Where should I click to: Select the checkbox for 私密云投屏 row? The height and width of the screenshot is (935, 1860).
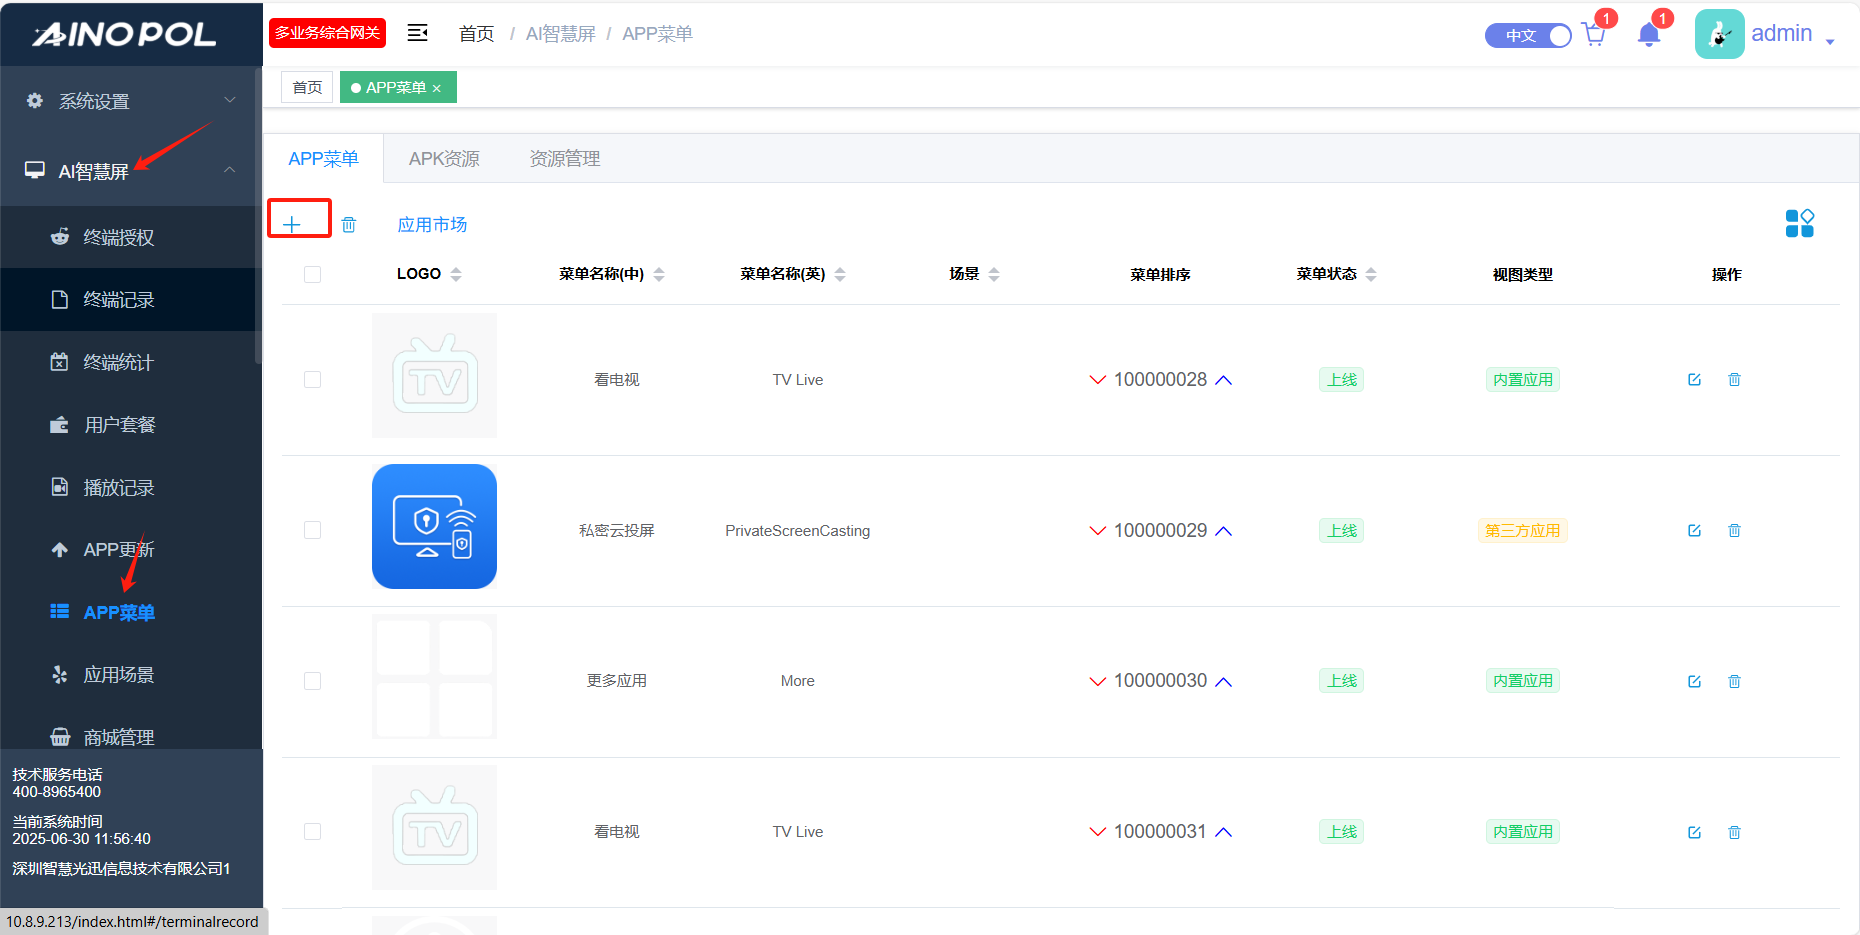[x=312, y=530]
